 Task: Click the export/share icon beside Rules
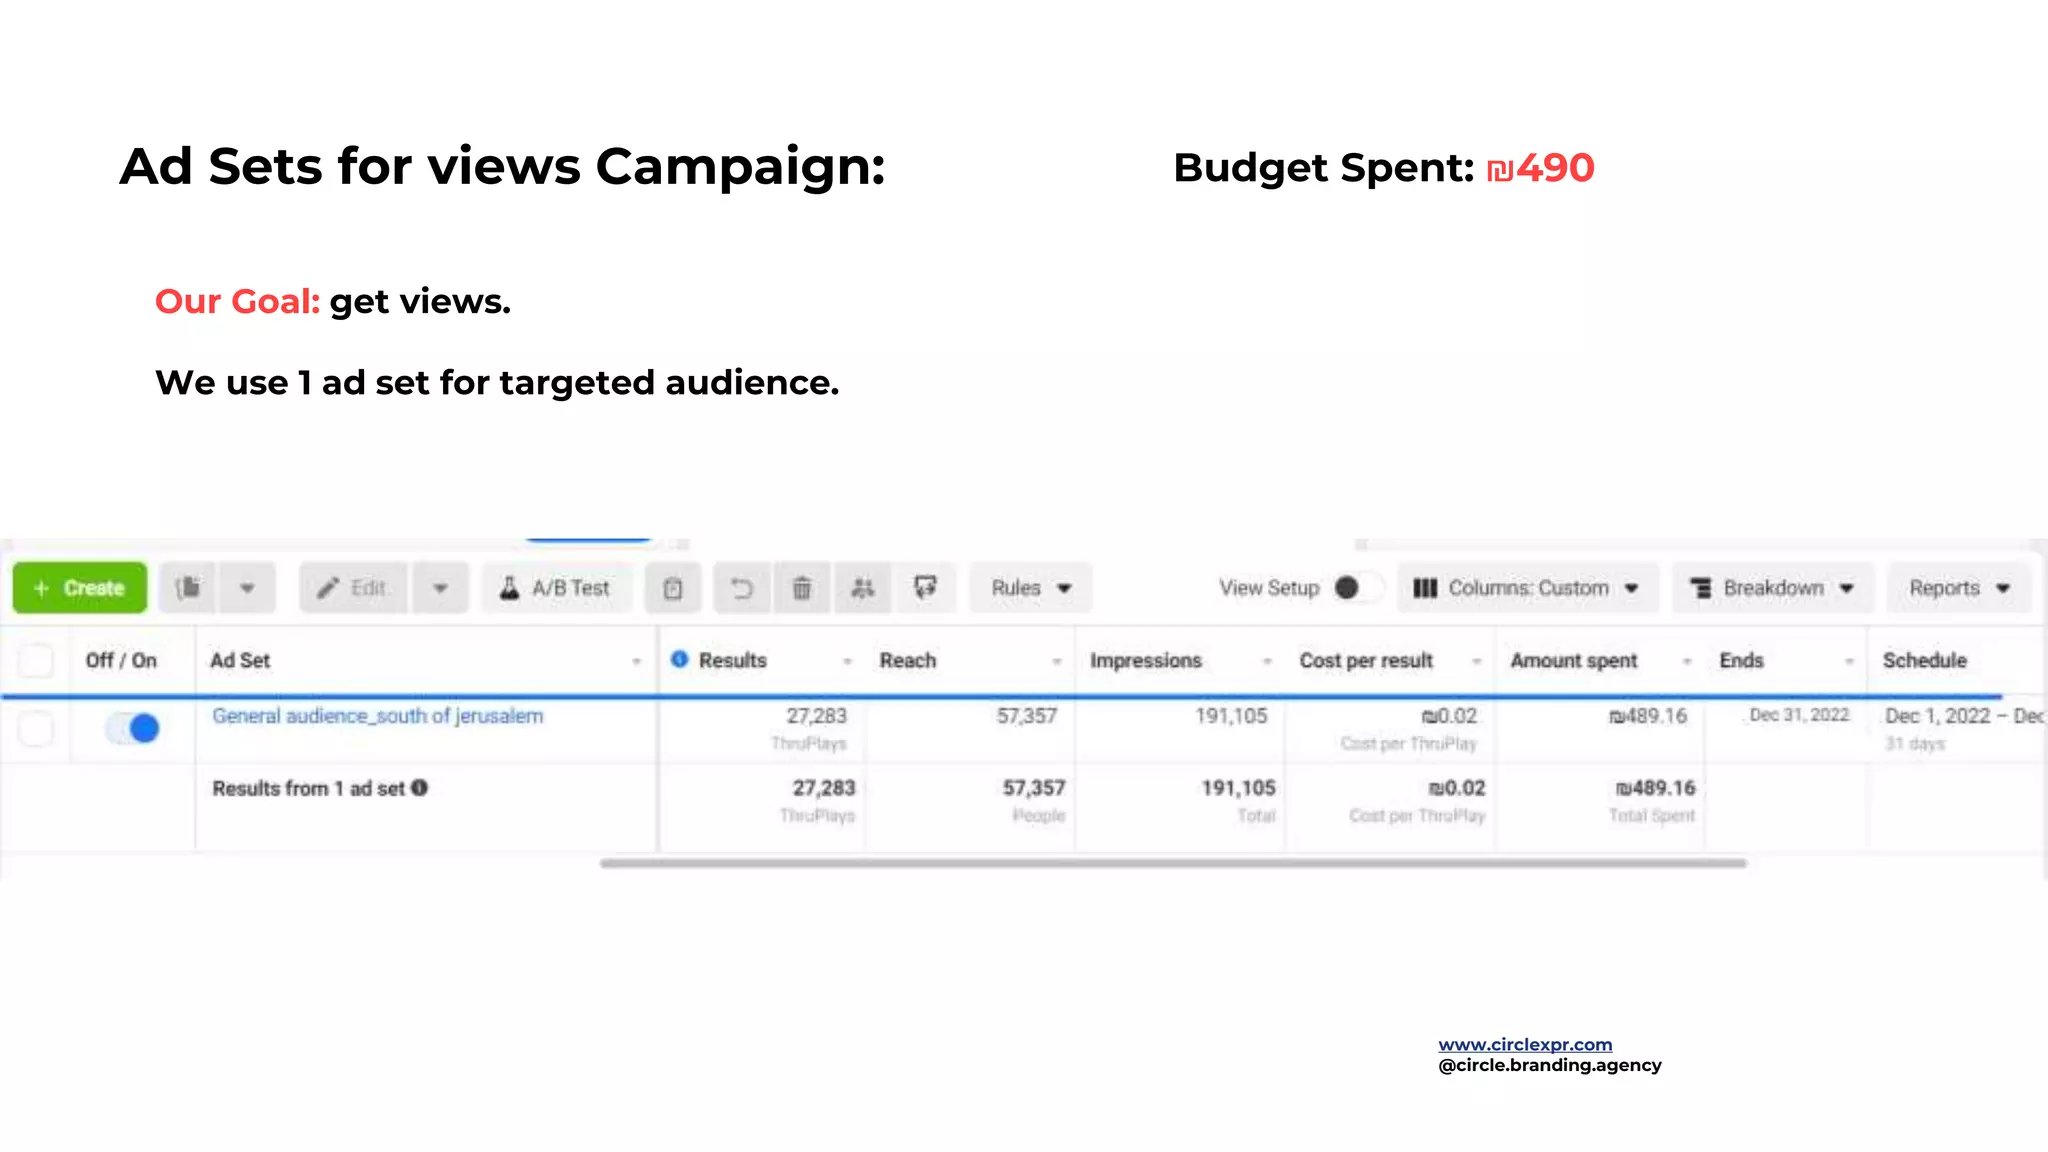pyautogui.click(x=926, y=588)
